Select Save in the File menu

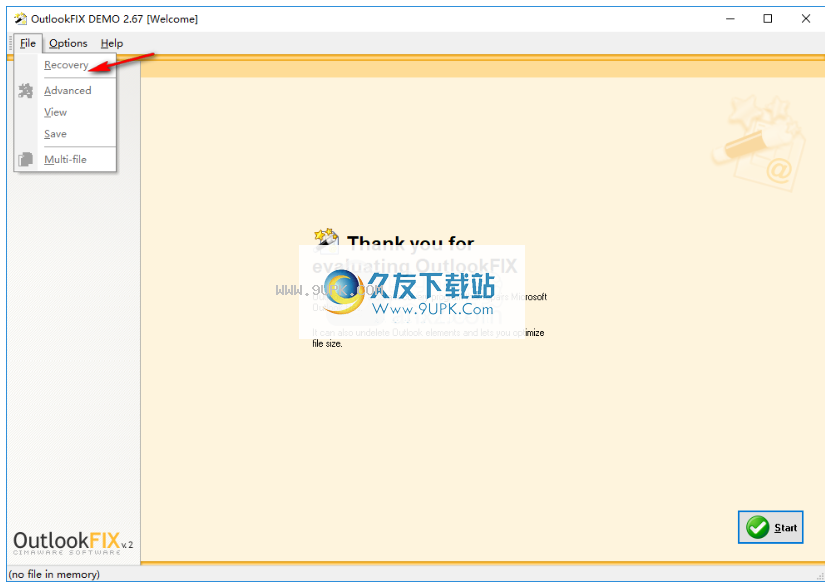55,134
